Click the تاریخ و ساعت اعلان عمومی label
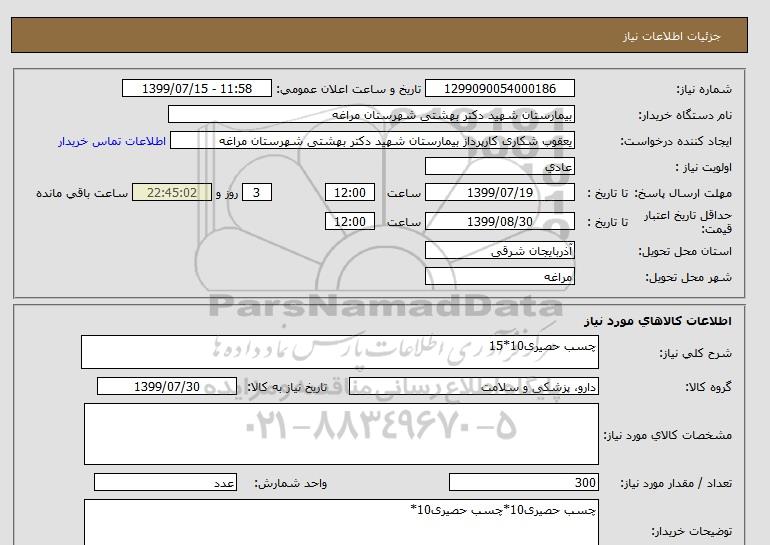Viewport: 770px width, 545px height. [x=349, y=89]
